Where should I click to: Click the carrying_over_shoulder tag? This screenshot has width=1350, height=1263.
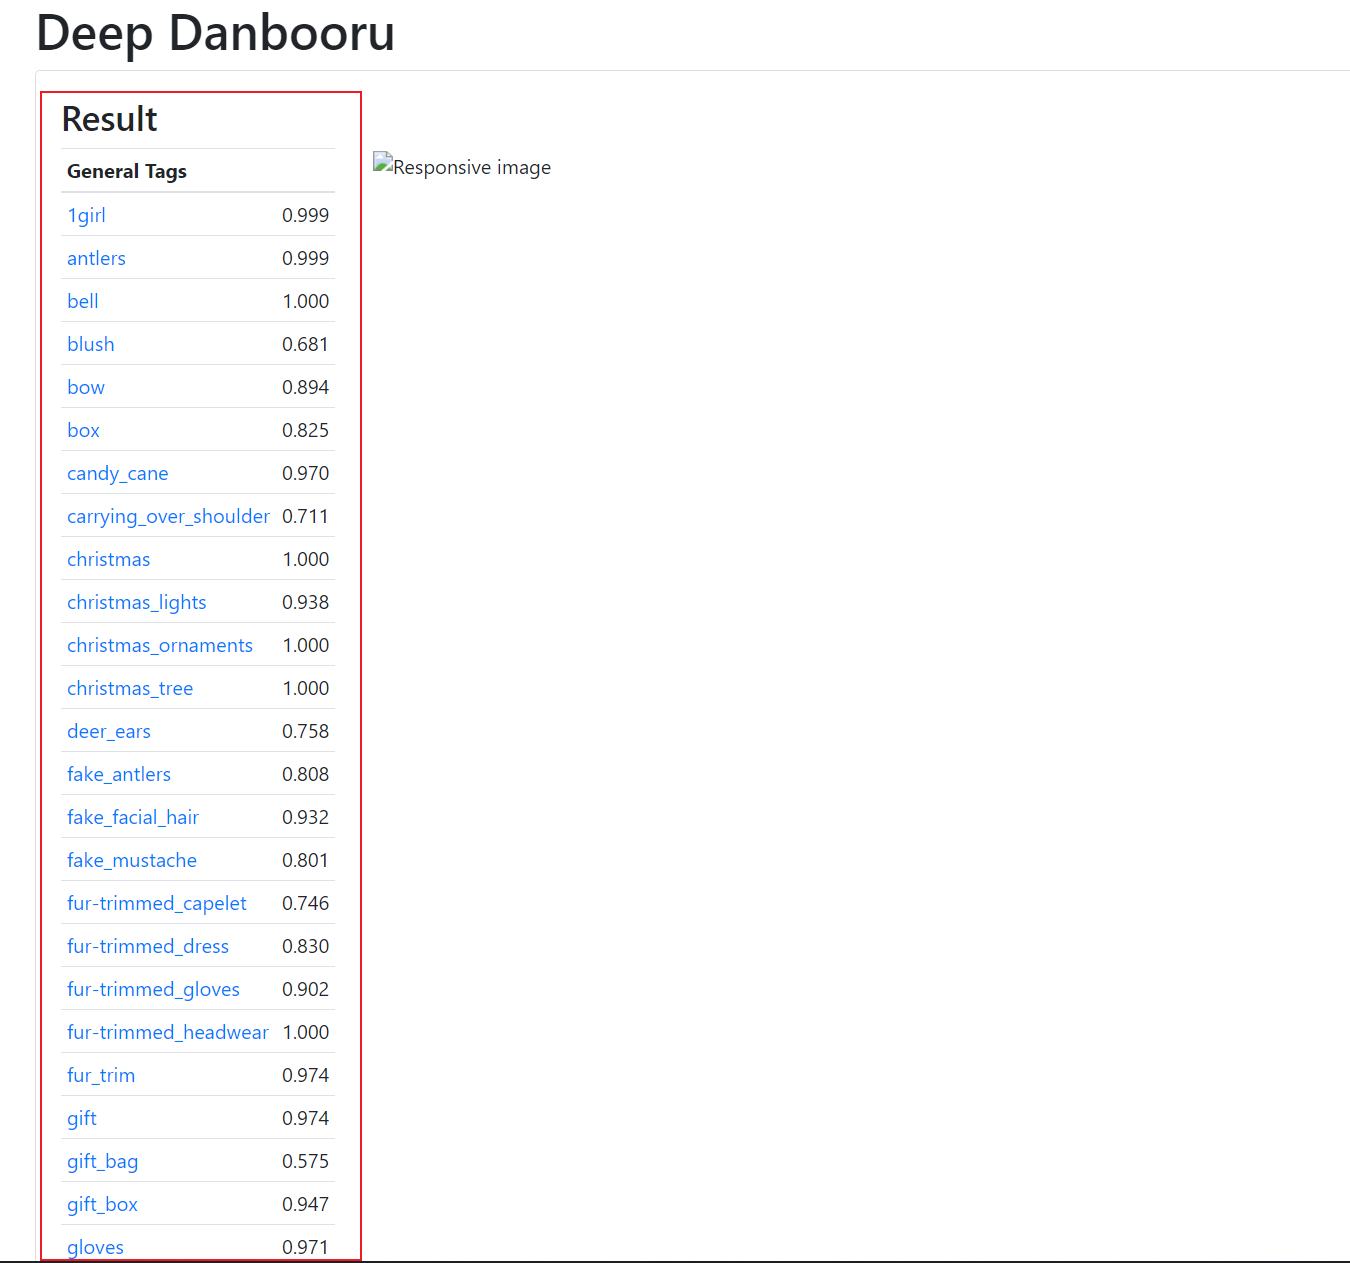coord(168,516)
